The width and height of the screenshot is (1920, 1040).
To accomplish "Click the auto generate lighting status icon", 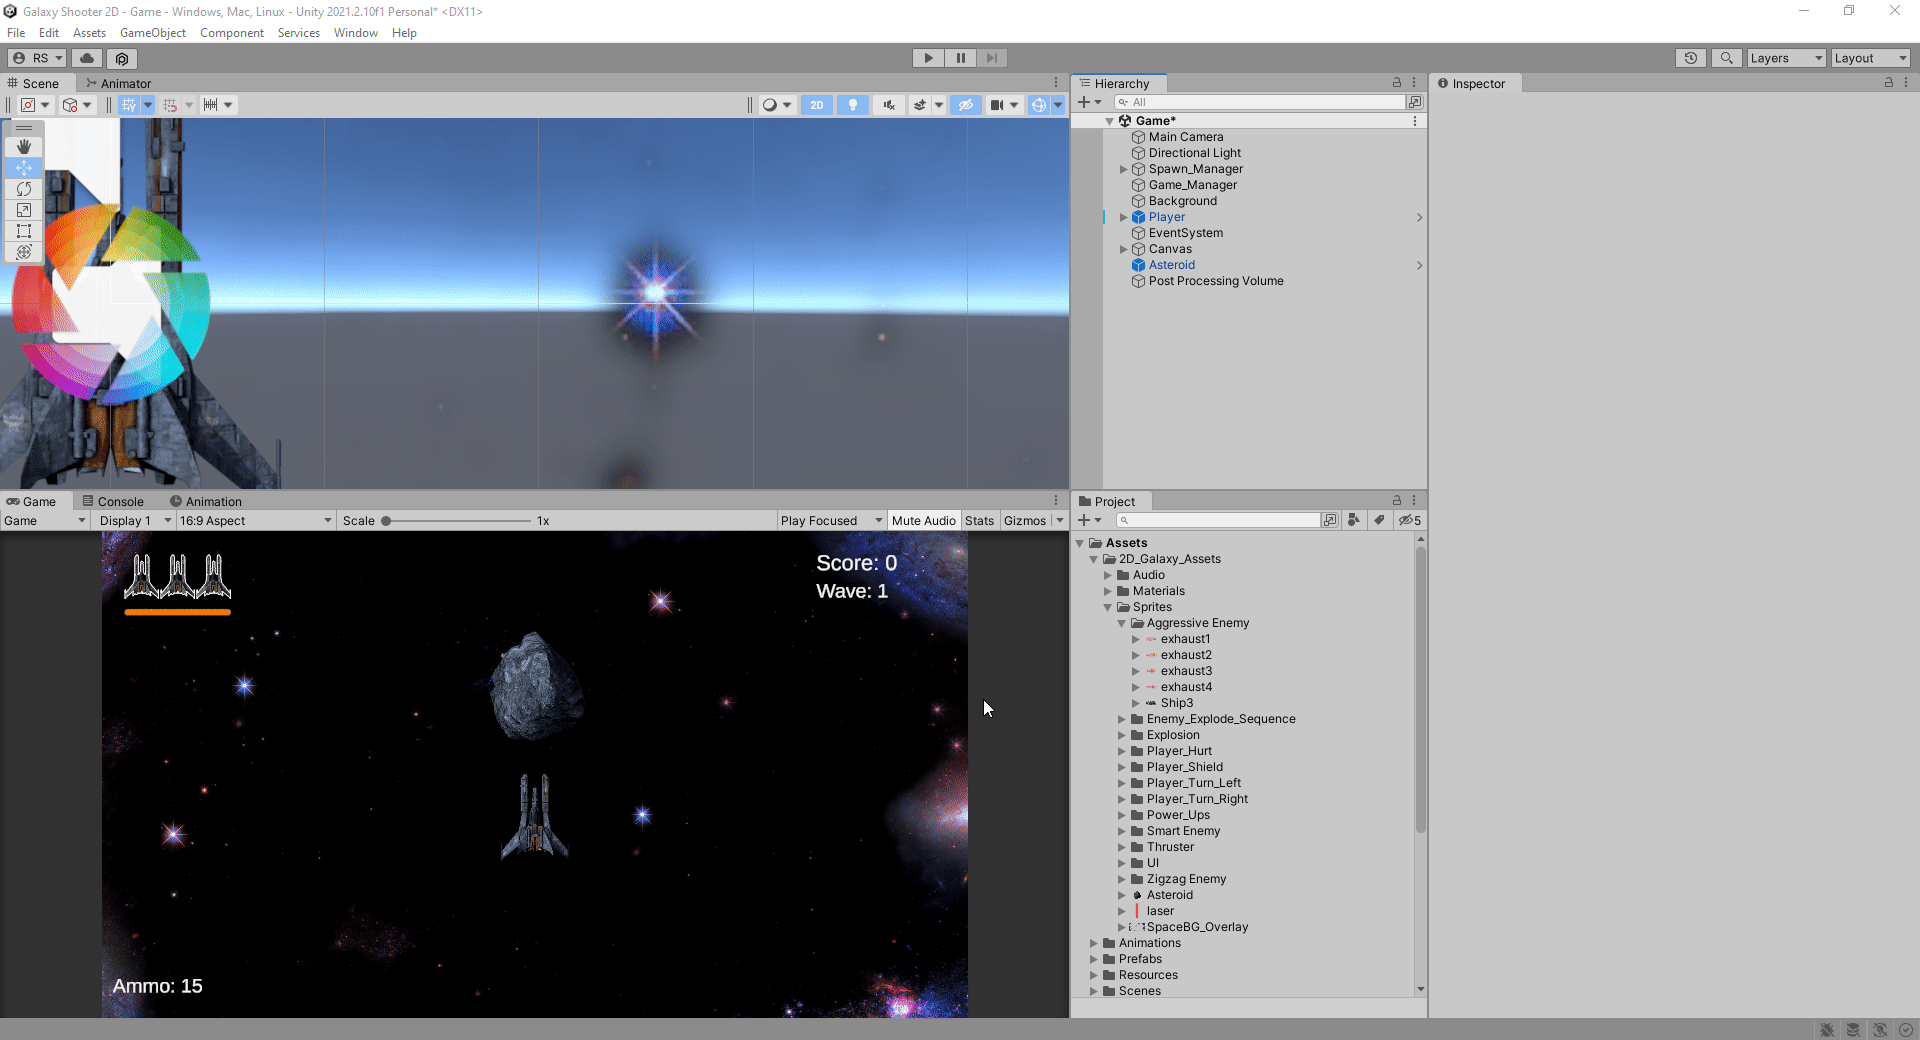I will click(1880, 1030).
